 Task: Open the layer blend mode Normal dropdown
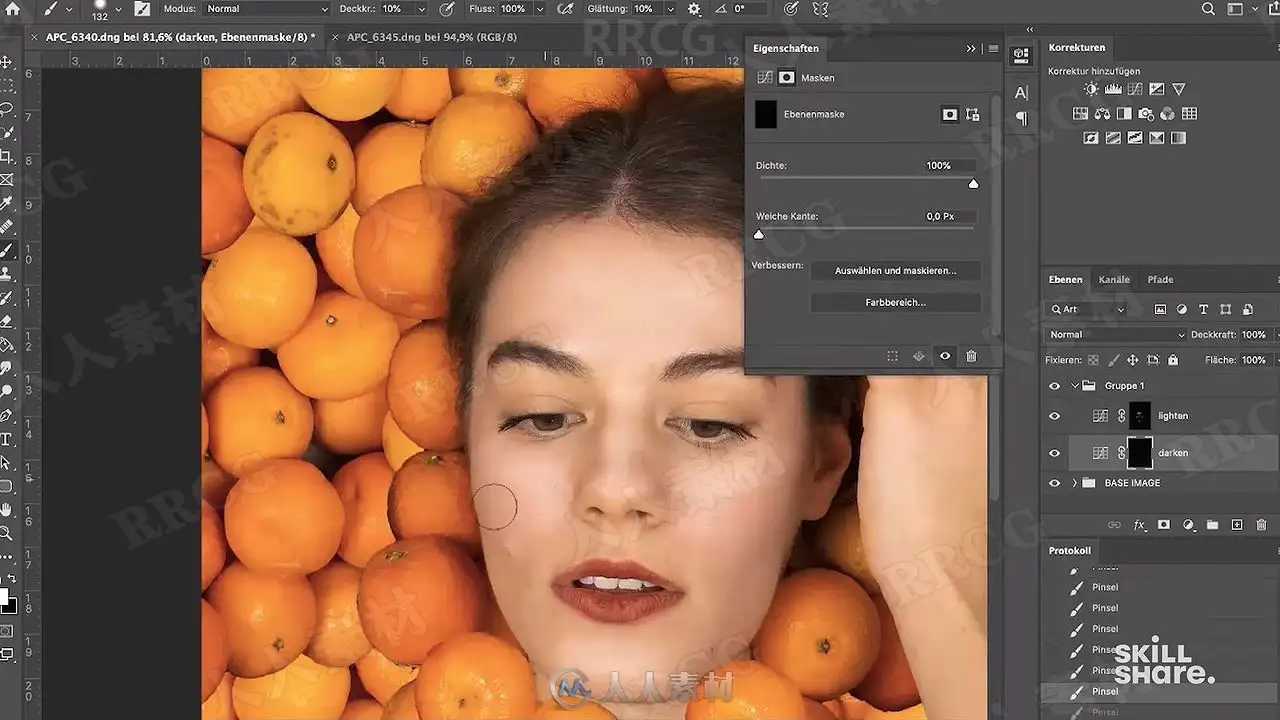(x=1116, y=335)
